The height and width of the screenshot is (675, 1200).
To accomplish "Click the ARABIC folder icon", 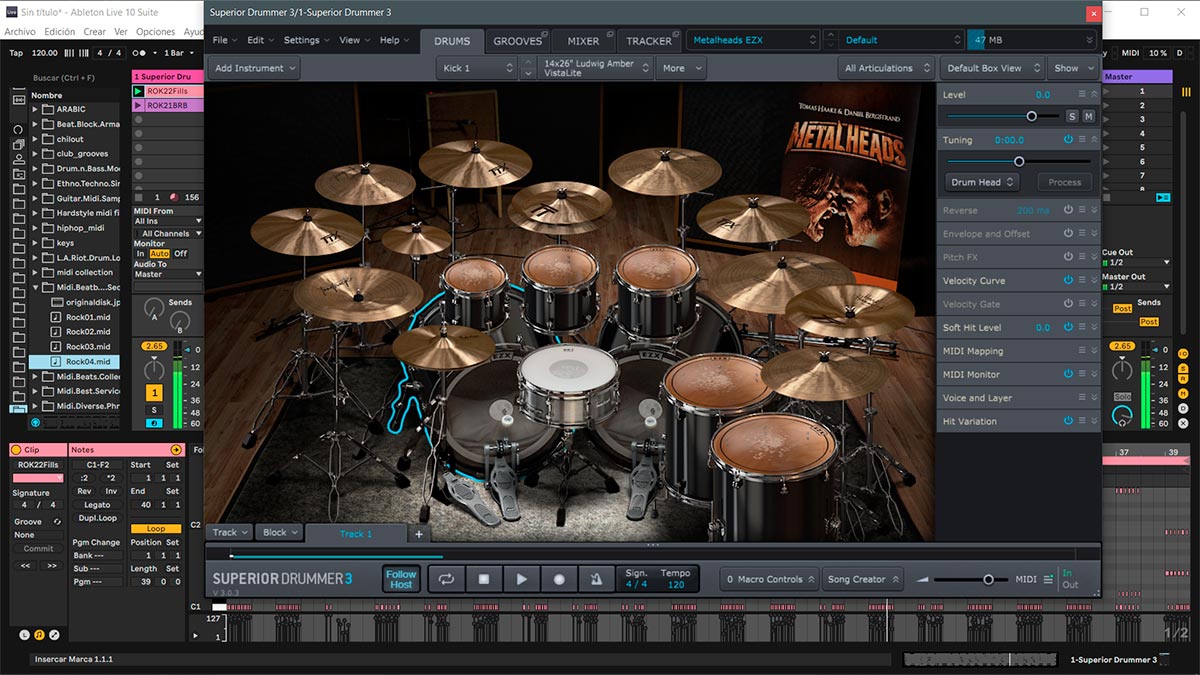I will click(46, 109).
